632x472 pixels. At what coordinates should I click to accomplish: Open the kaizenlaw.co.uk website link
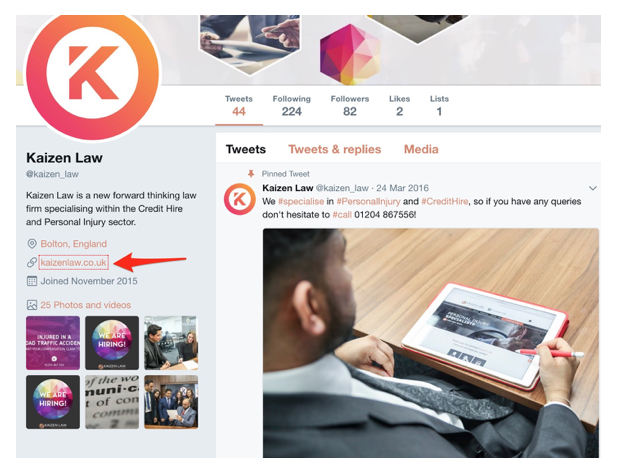pyautogui.click(x=73, y=263)
